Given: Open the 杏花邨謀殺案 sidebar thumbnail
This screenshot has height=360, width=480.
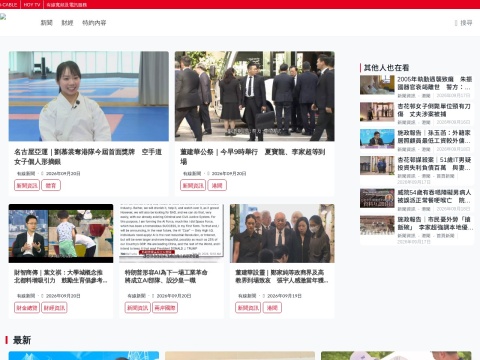Looking at the screenshot, I should pos(377,165).
